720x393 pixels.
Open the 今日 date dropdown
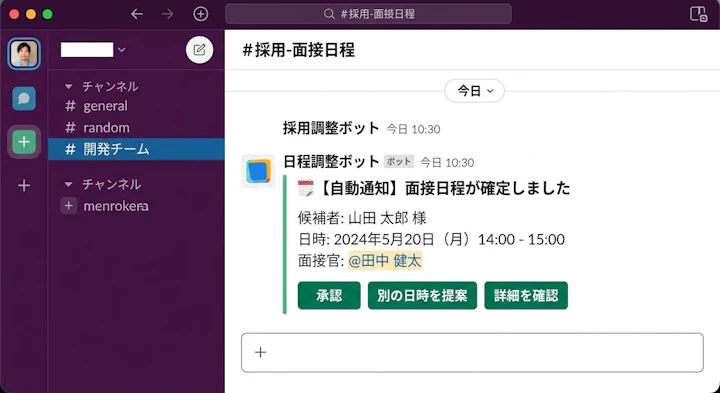[474, 91]
